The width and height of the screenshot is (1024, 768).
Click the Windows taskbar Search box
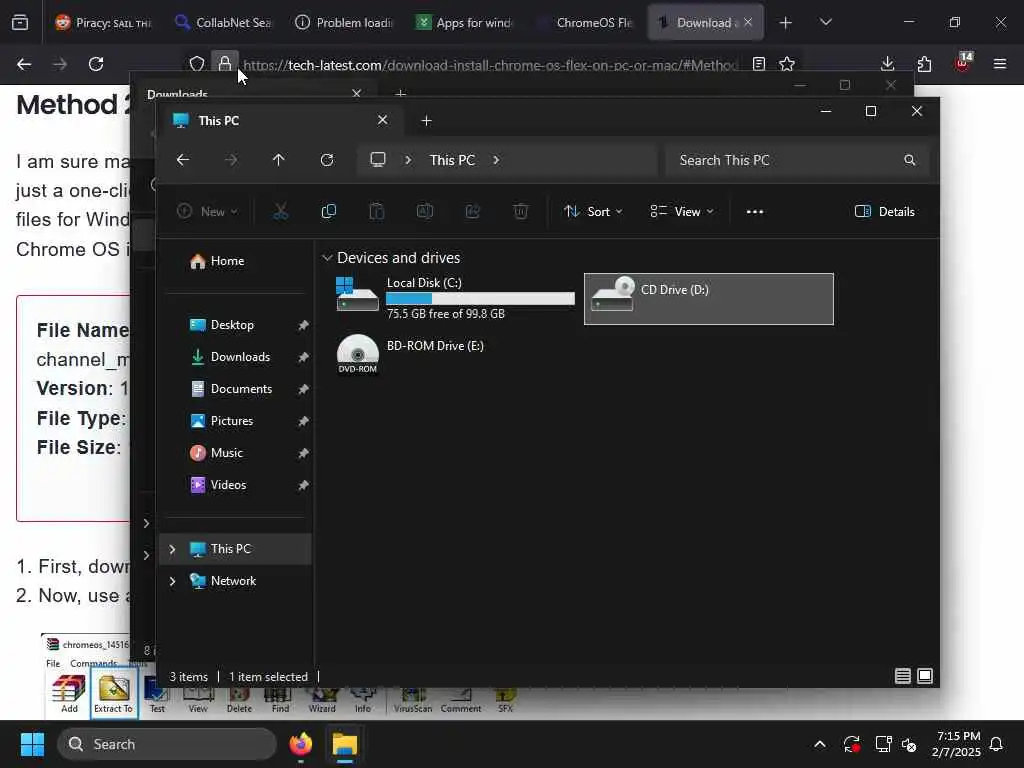tap(167, 744)
